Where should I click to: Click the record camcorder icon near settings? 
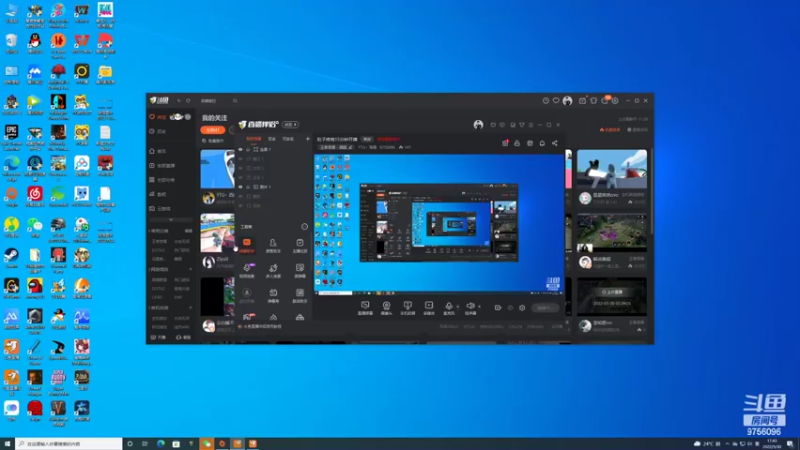pyautogui.click(x=497, y=308)
